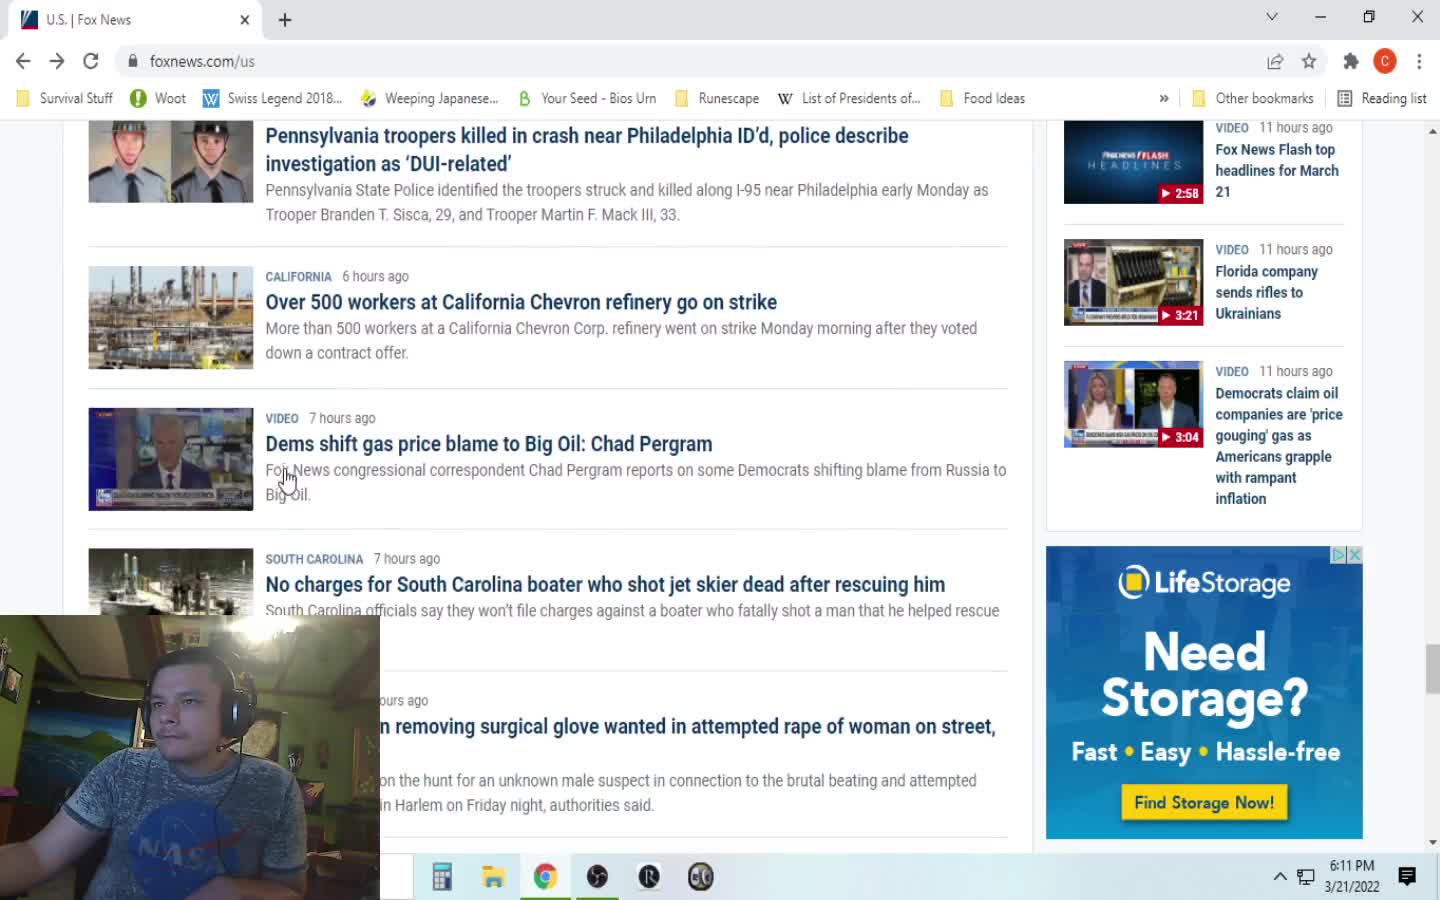Image resolution: width=1440 pixels, height=900 pixels.
Task: Open the Your Seed - Bios Urn bookmark
Action: pos(586,98)
